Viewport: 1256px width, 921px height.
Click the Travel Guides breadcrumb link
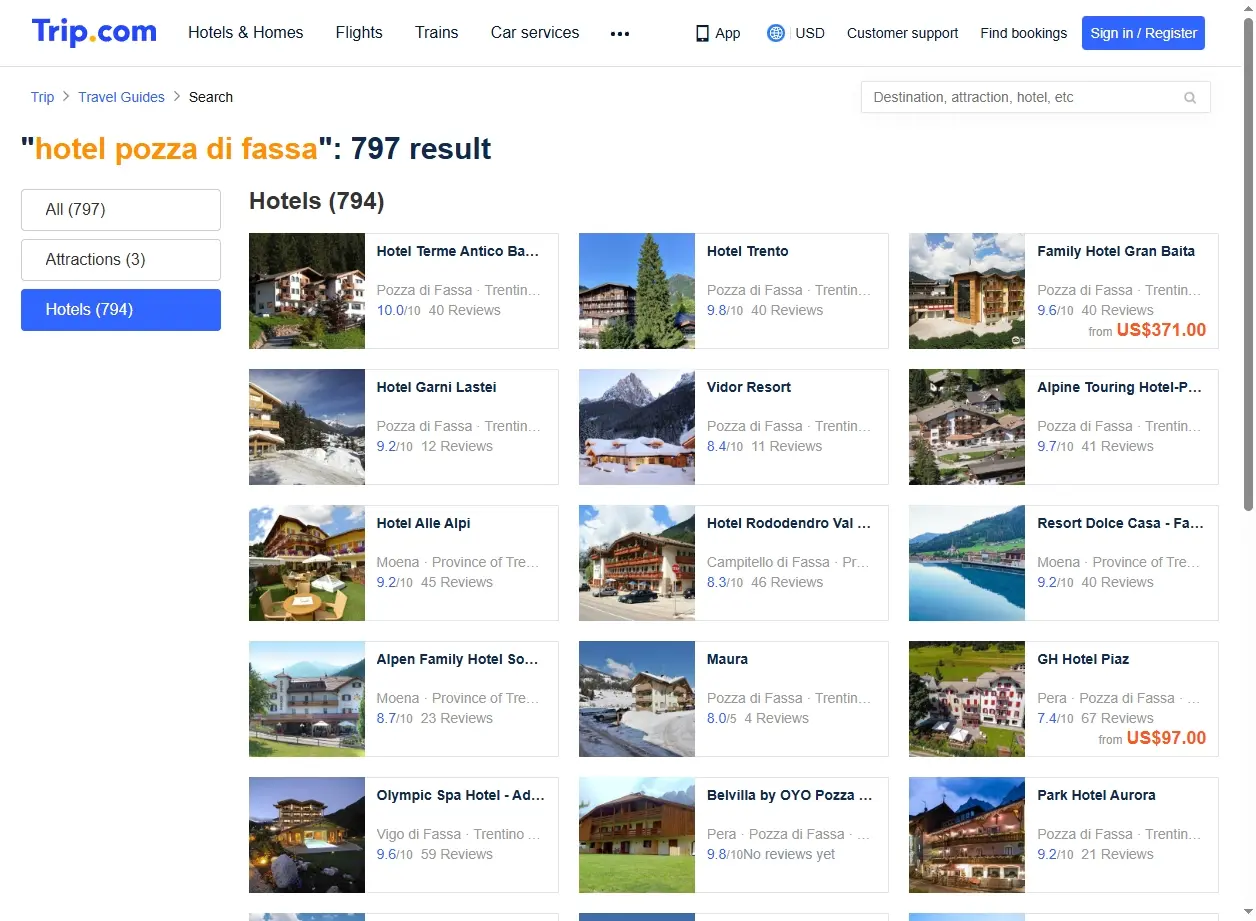point(121,97)
